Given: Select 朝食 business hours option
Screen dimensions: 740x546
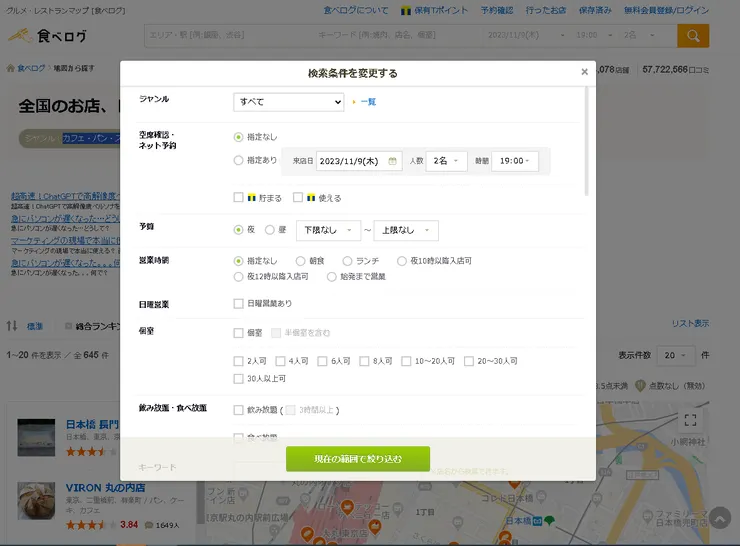Looking at the screenshot, I should pos(300,261).
